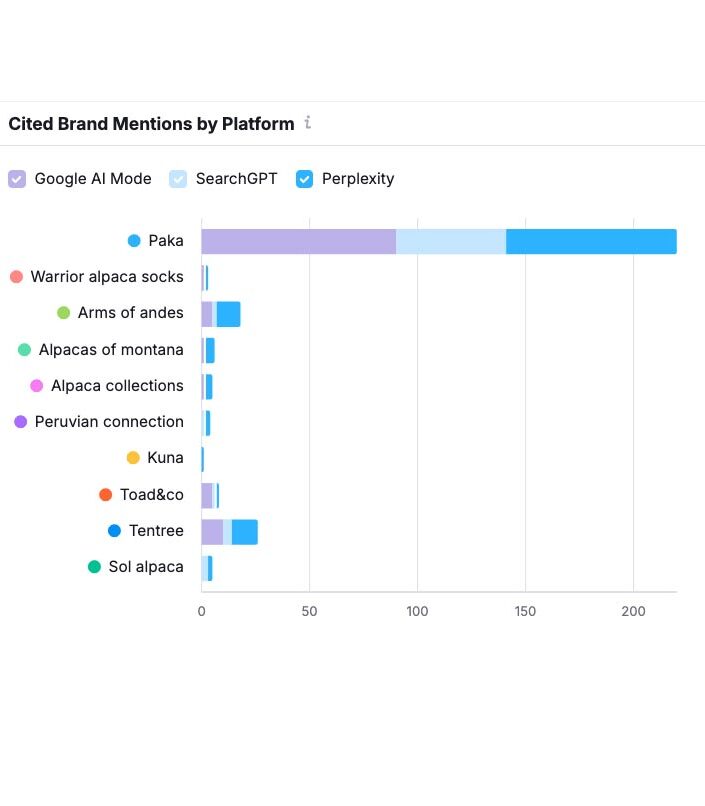Click the Warrior alpaca socks color dot
This screenshot has width=705, height=806.
[16, 277]
